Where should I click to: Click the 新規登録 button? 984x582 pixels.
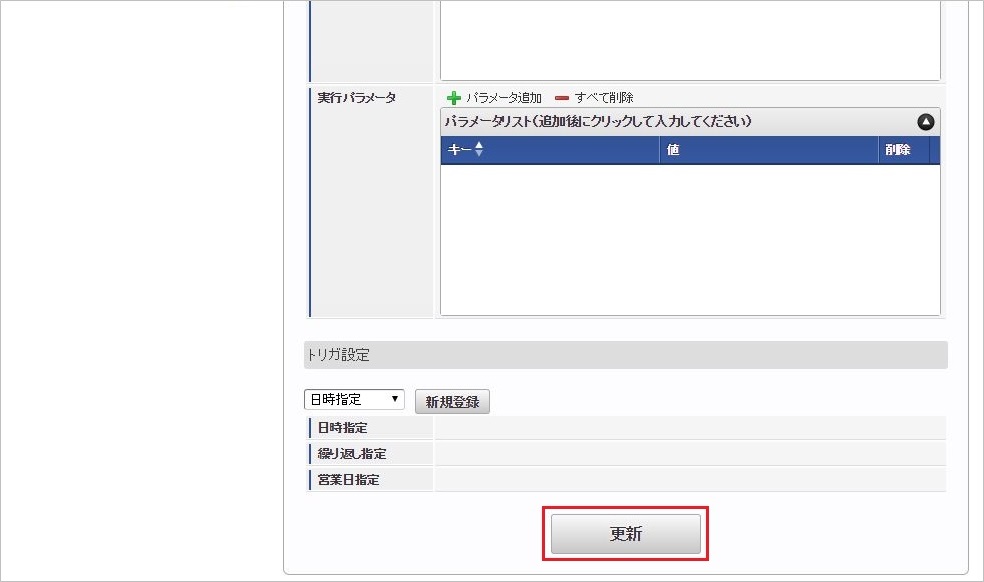click(x=452, y=402)
